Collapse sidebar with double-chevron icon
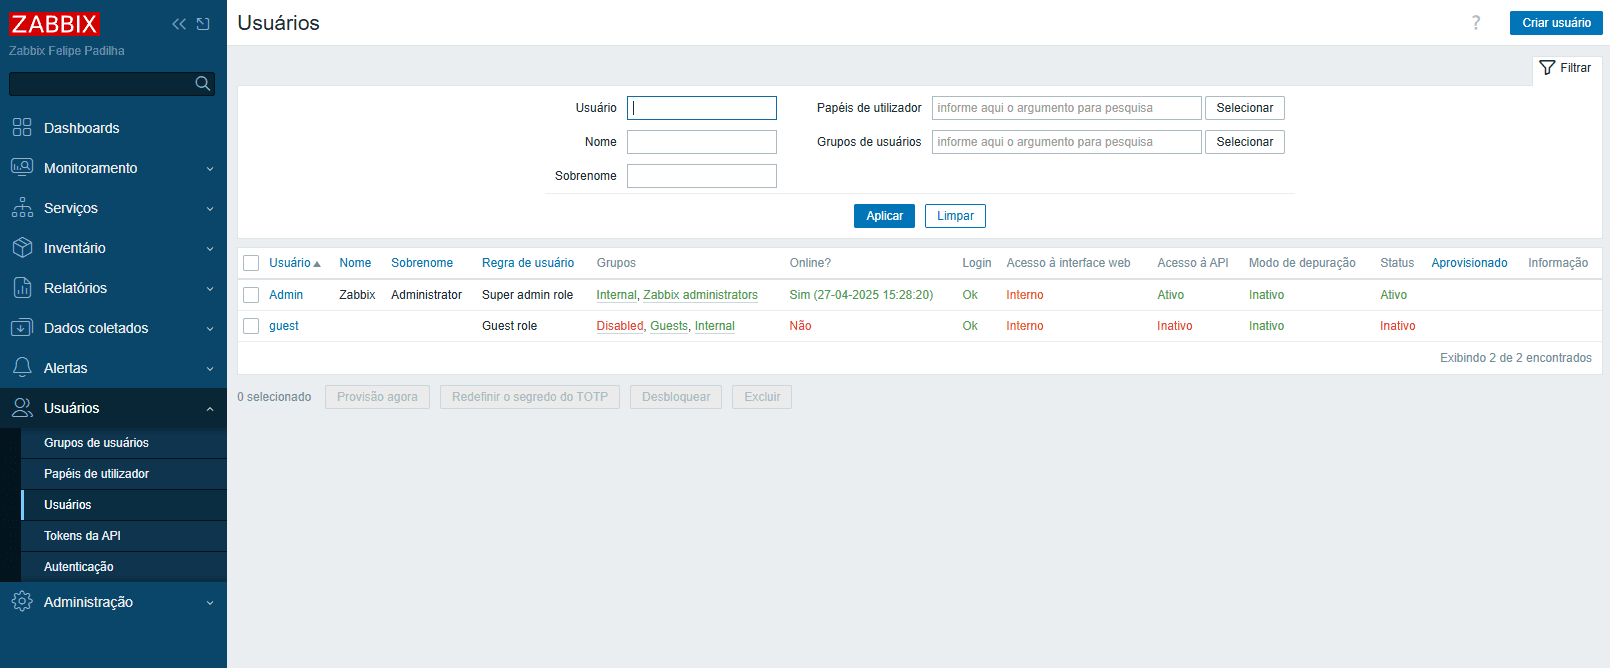The image size is (1610, 668). (179, 24)
